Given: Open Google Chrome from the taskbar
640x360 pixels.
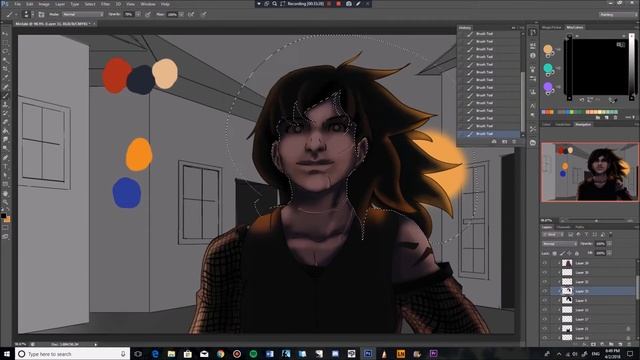Looking at the screenshot, I should 220,354.
